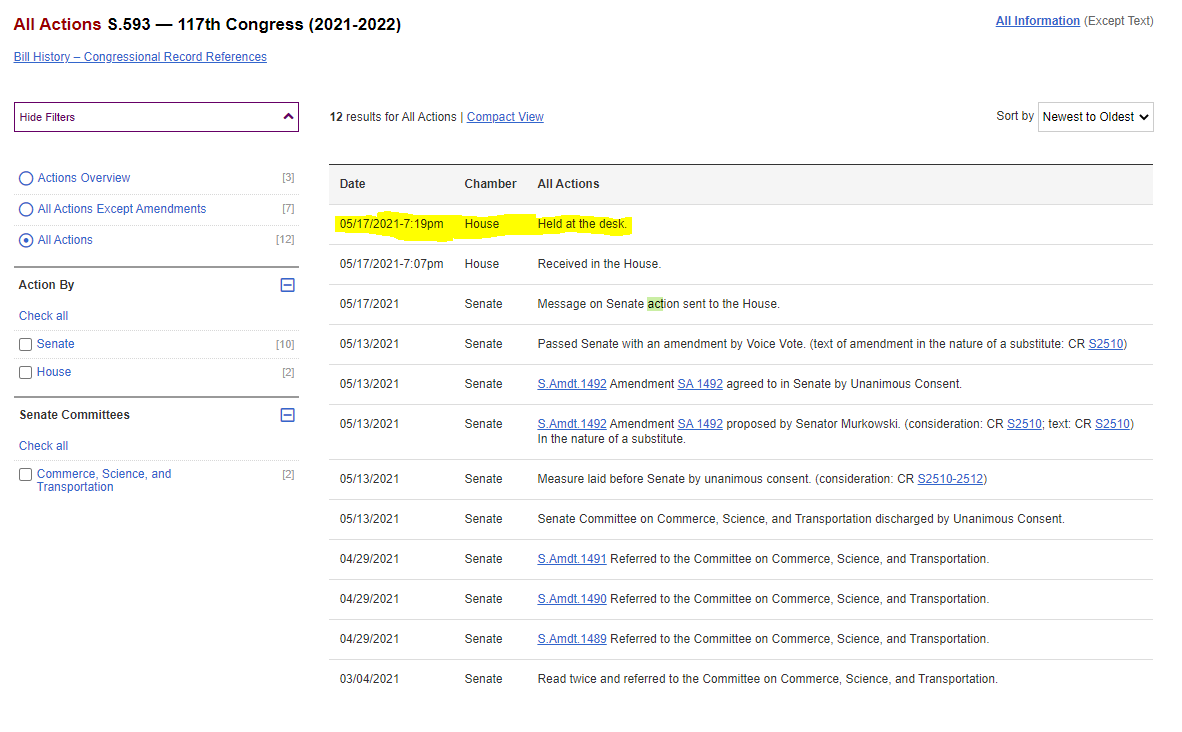Open the Sort by Newest to Oldest dropdown
Screen dimensions: 1182x732
coord(1095,117)
